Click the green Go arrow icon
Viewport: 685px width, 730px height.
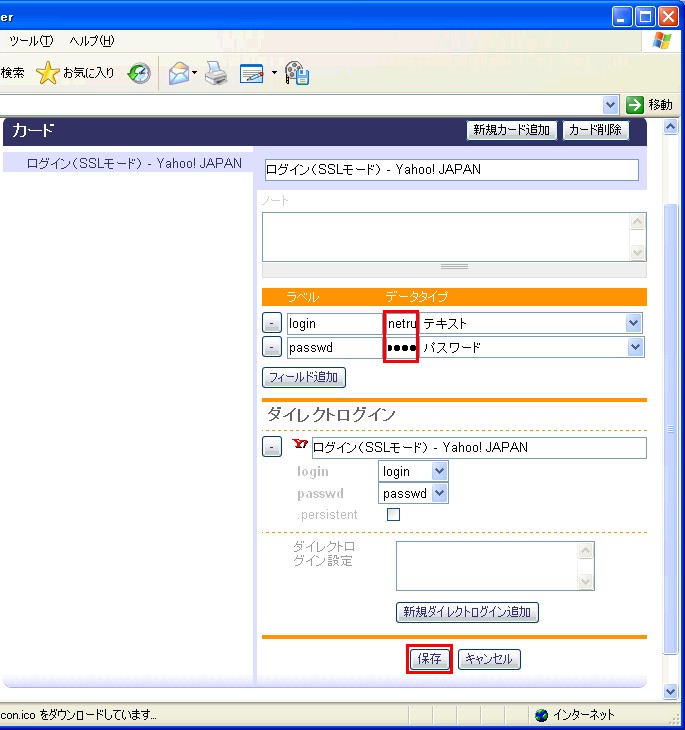(634, 105)
